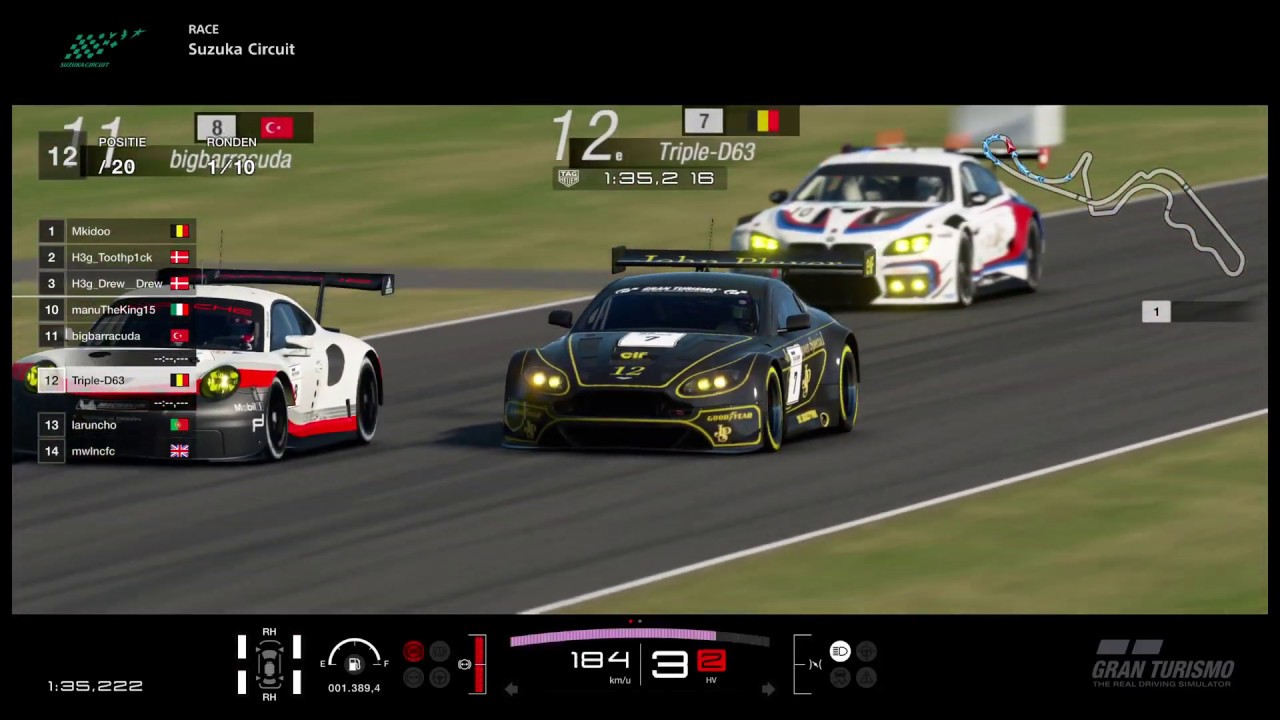The width and height of the screenshot is (1280, 720).
Task: Click Mkidoo's Belgian flag in leaderboard
Action: pyautogui.click(x=180, y=231)
